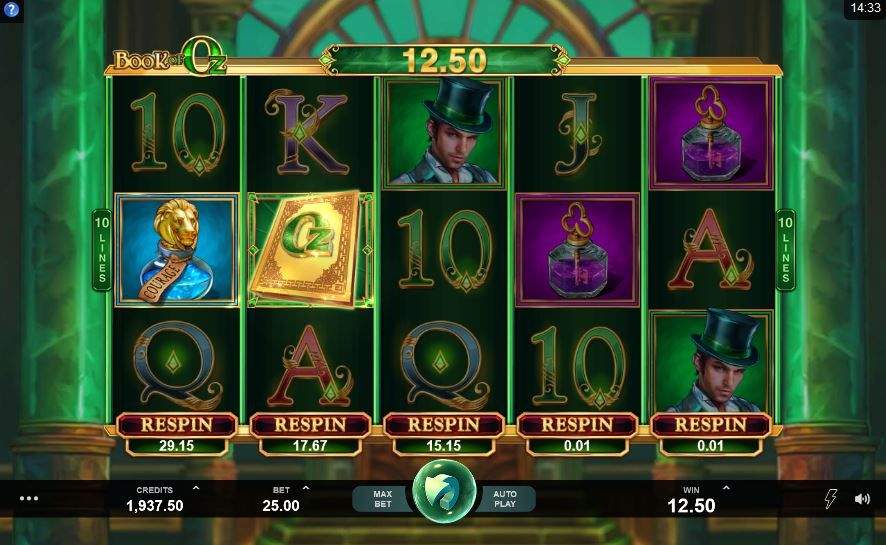This screenshot has width=886, height=545.
Task: Respin the third reel for 15.15
Action: click(x=444, y=434)
